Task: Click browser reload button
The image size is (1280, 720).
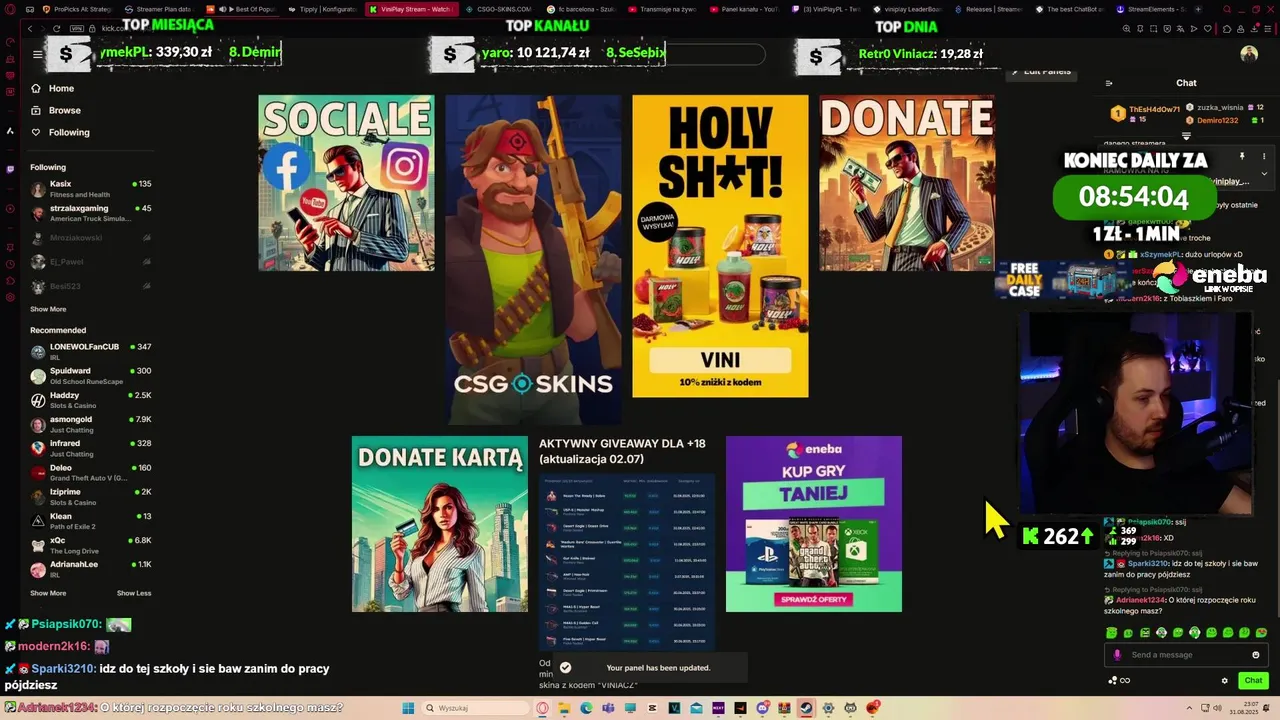Action: (57, 28)
